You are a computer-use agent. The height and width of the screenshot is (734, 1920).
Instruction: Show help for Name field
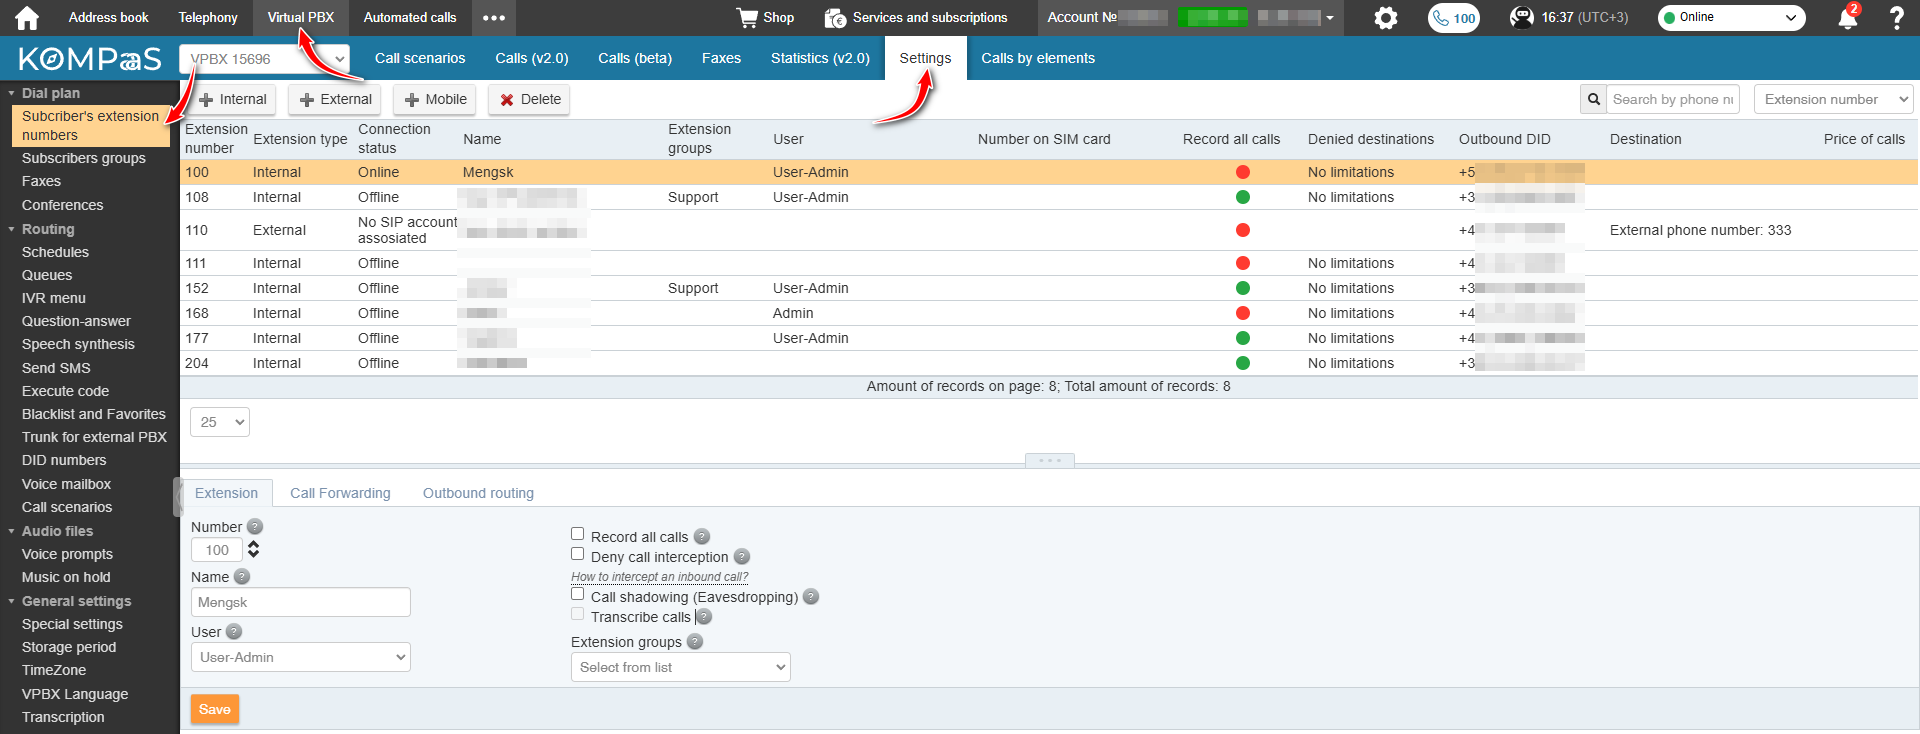click(242, 577)
